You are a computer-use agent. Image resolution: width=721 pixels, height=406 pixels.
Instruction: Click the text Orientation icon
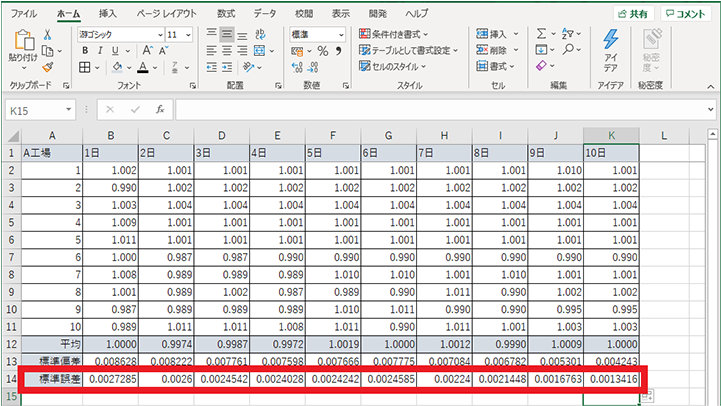[249, 67]
